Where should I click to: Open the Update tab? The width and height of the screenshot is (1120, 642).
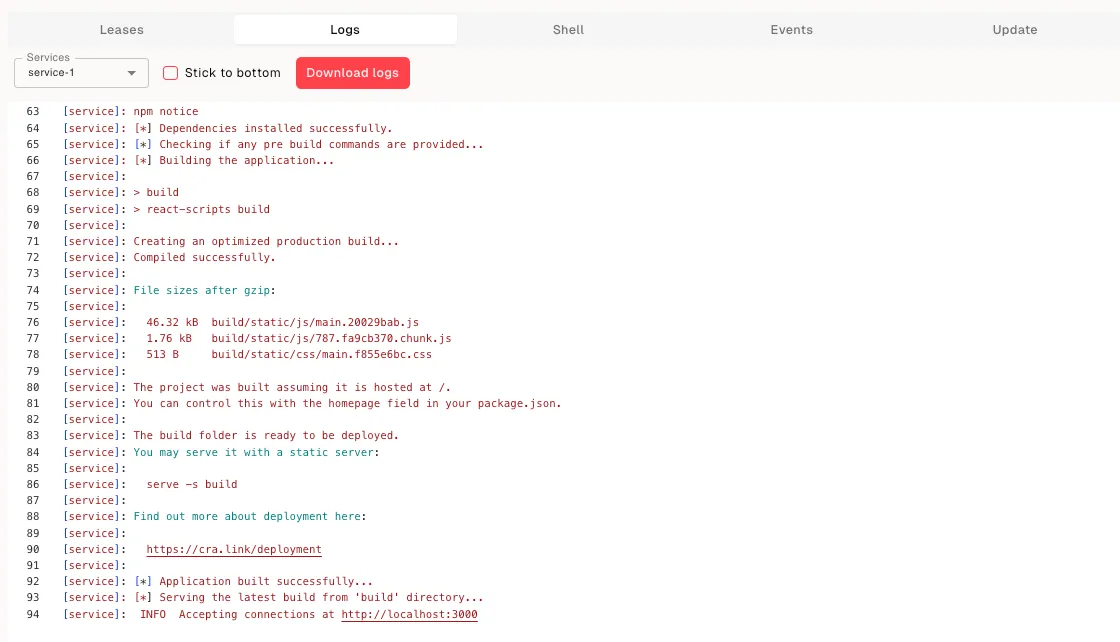[1014, 30]
